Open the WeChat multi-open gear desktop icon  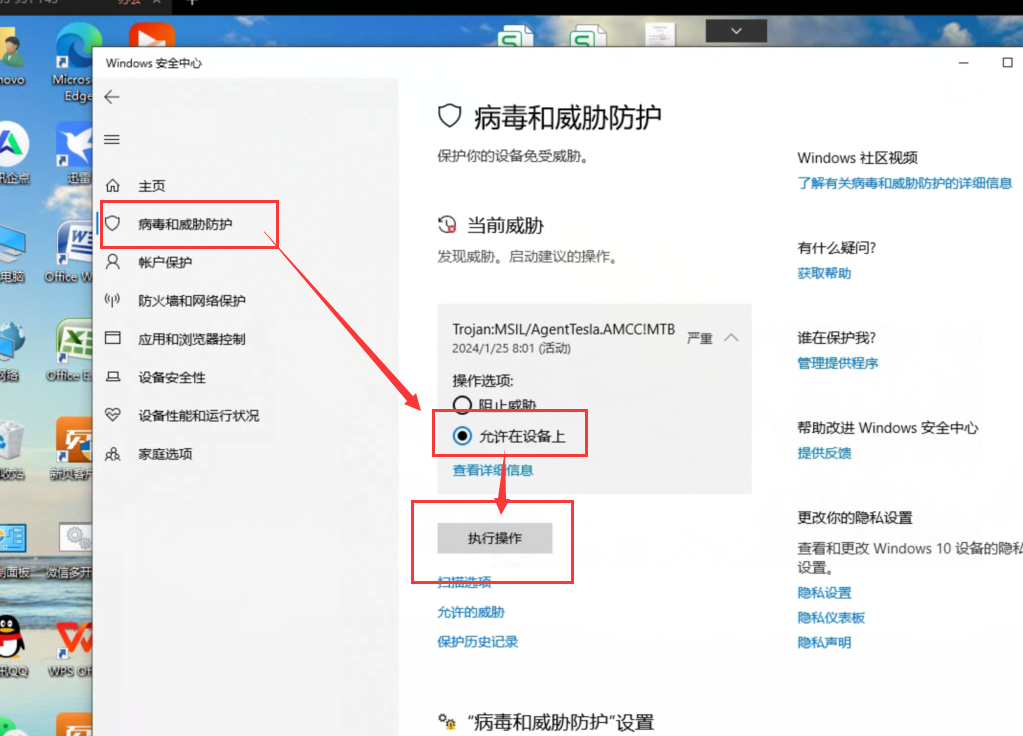[70, 549]
